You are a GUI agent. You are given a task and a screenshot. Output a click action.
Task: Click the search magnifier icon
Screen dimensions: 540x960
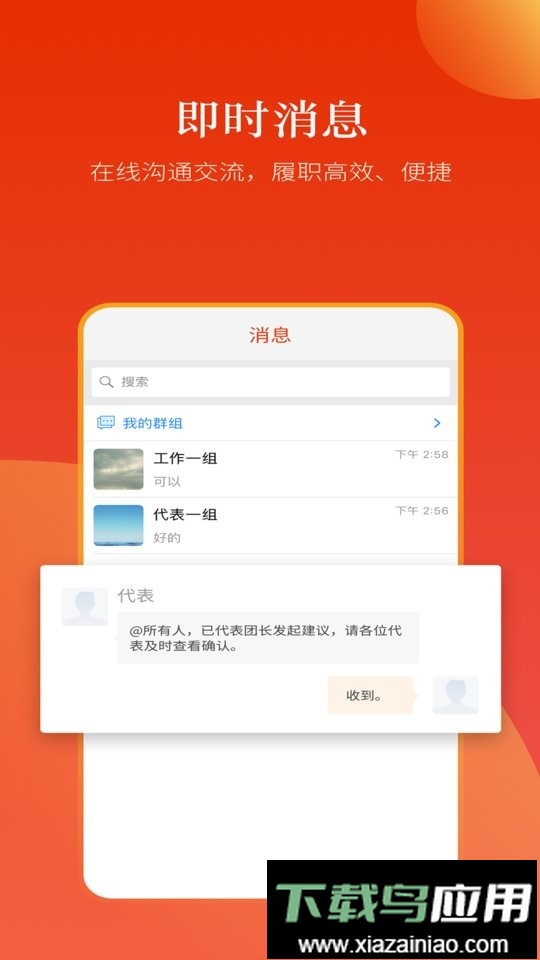click(107, 382)
